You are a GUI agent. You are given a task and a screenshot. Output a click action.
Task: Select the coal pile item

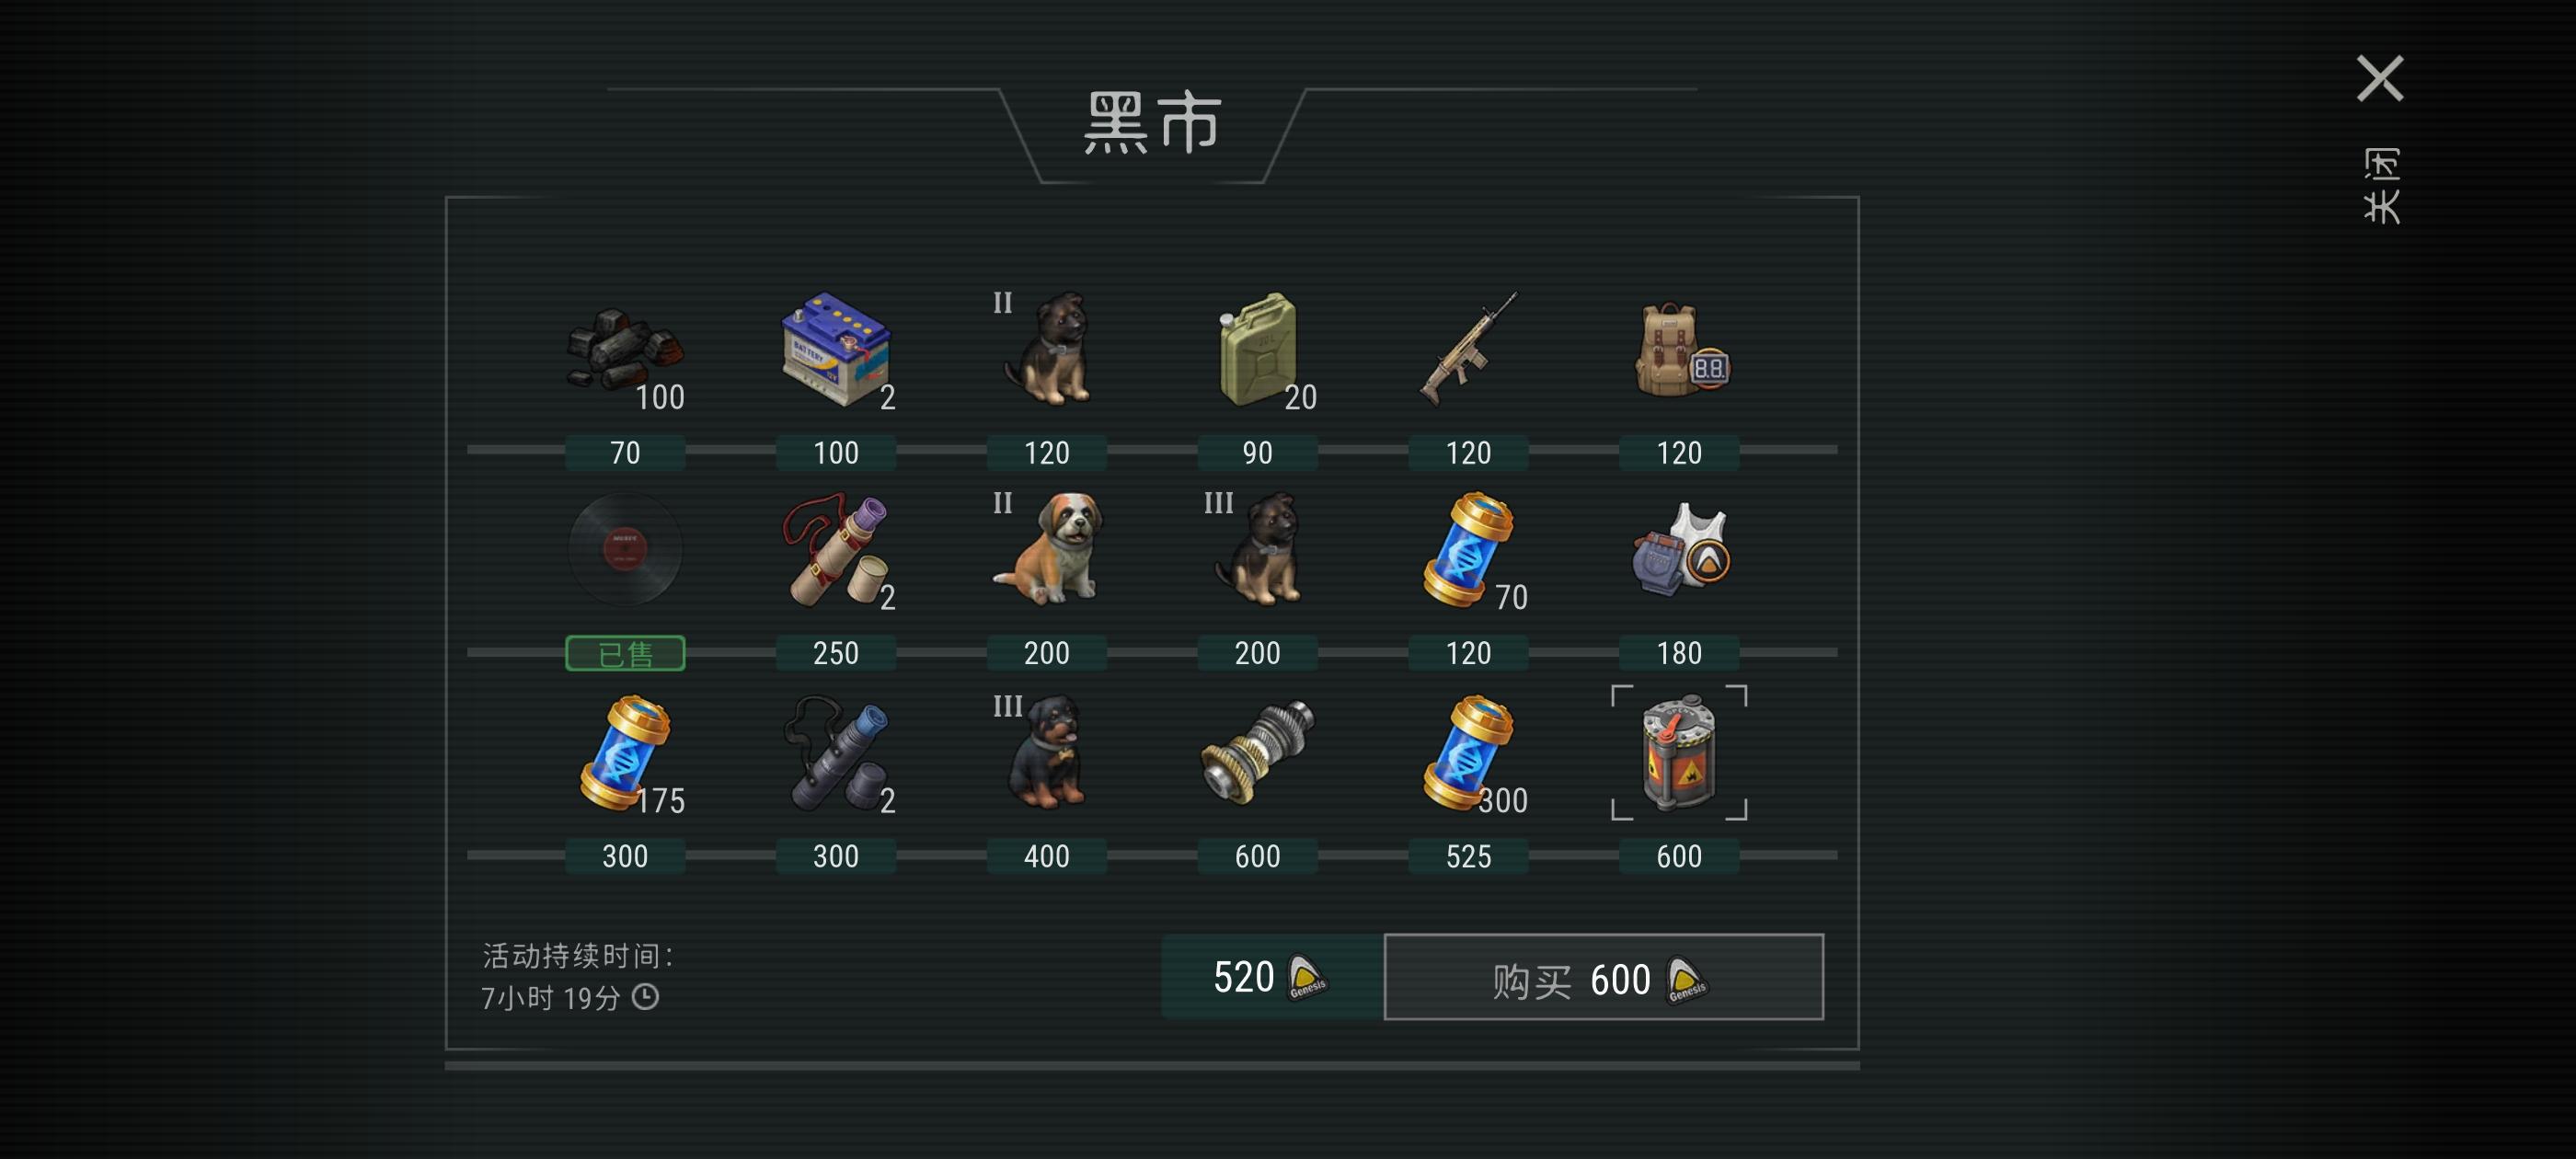point(625,350)
